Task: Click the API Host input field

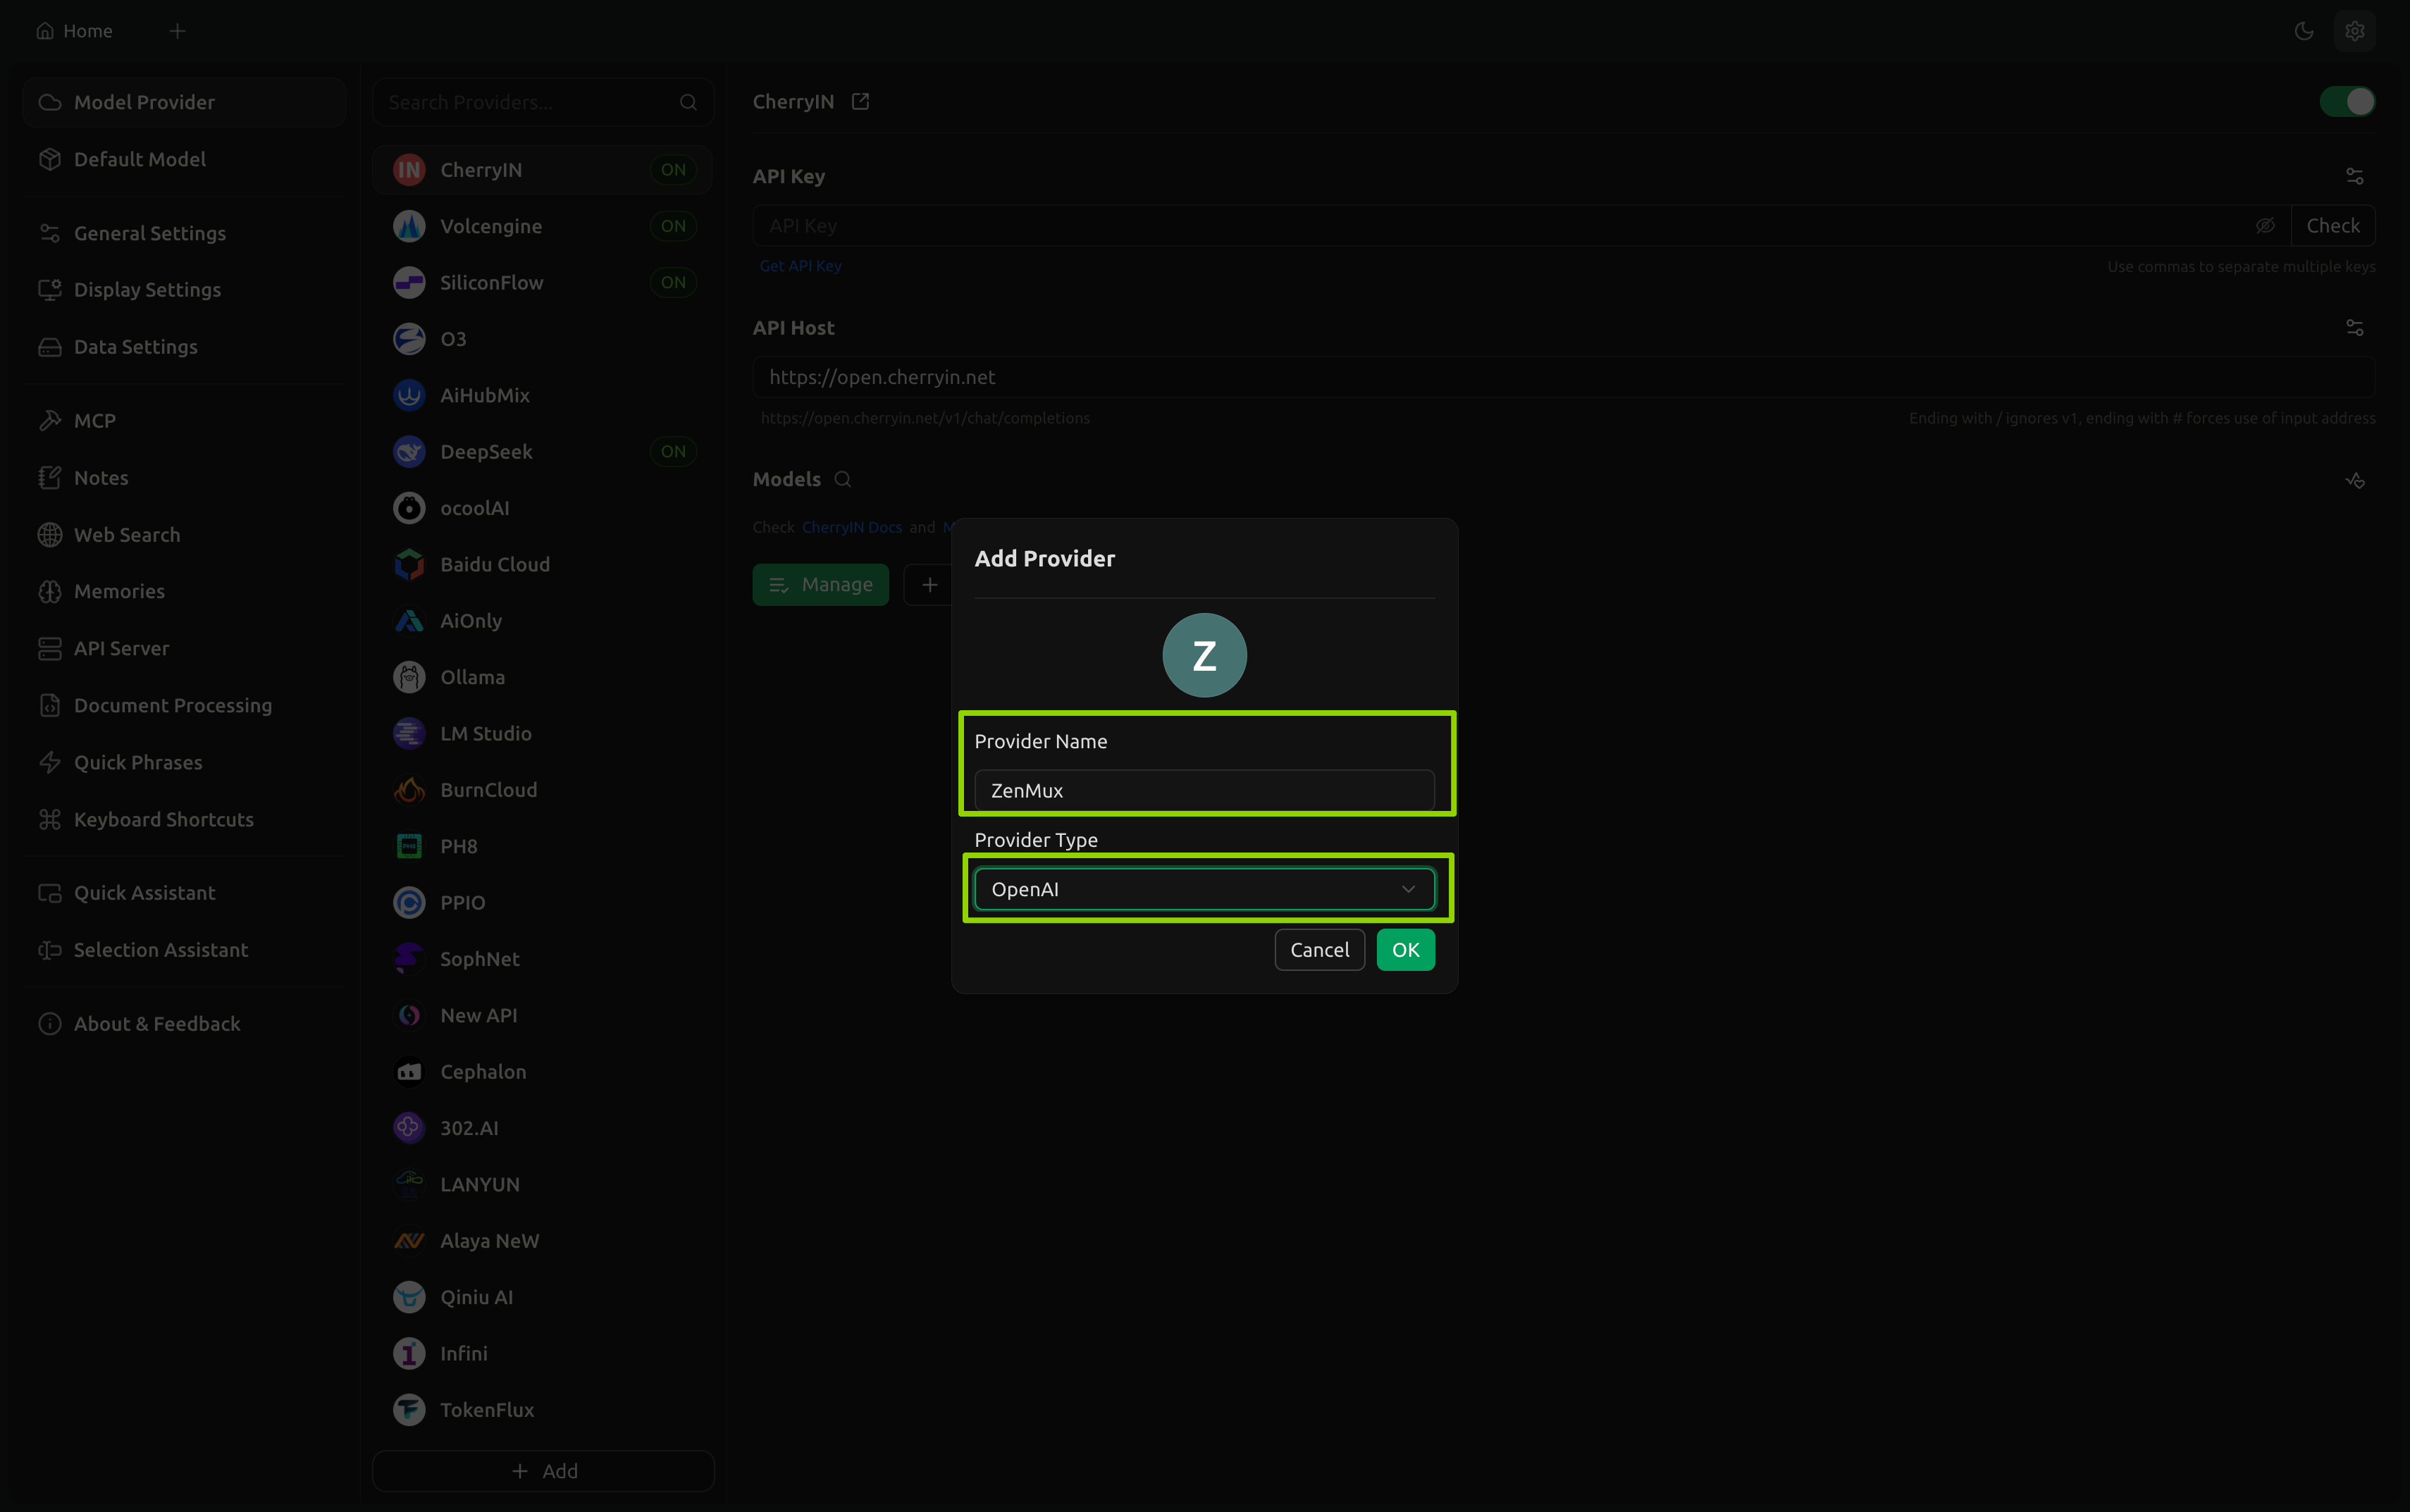Action: pyautogui.click(x=1563, y=377)
